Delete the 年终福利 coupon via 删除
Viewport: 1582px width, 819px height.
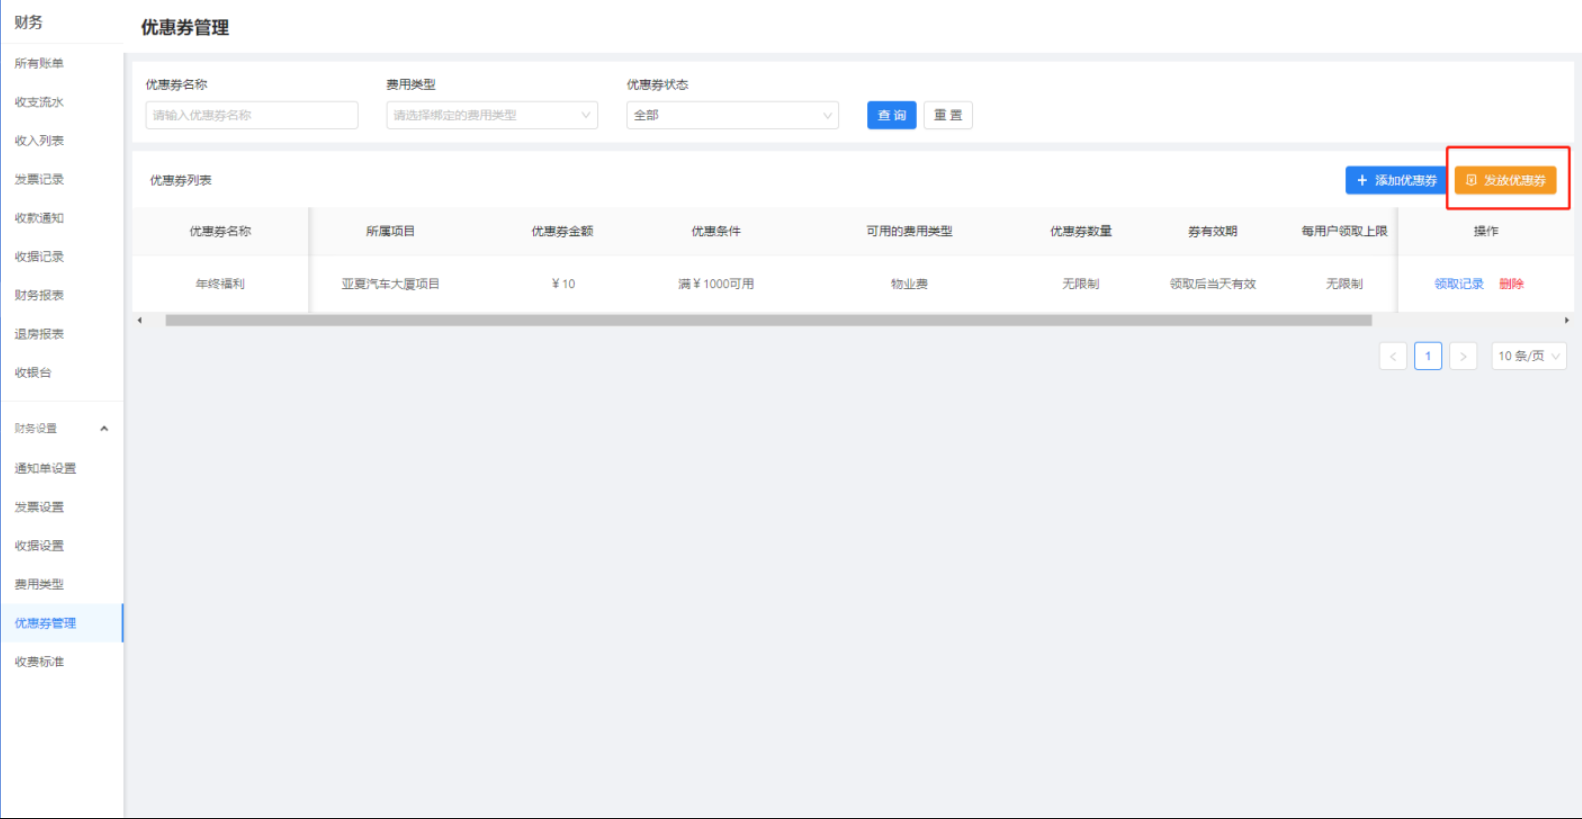click(1511, 284)
